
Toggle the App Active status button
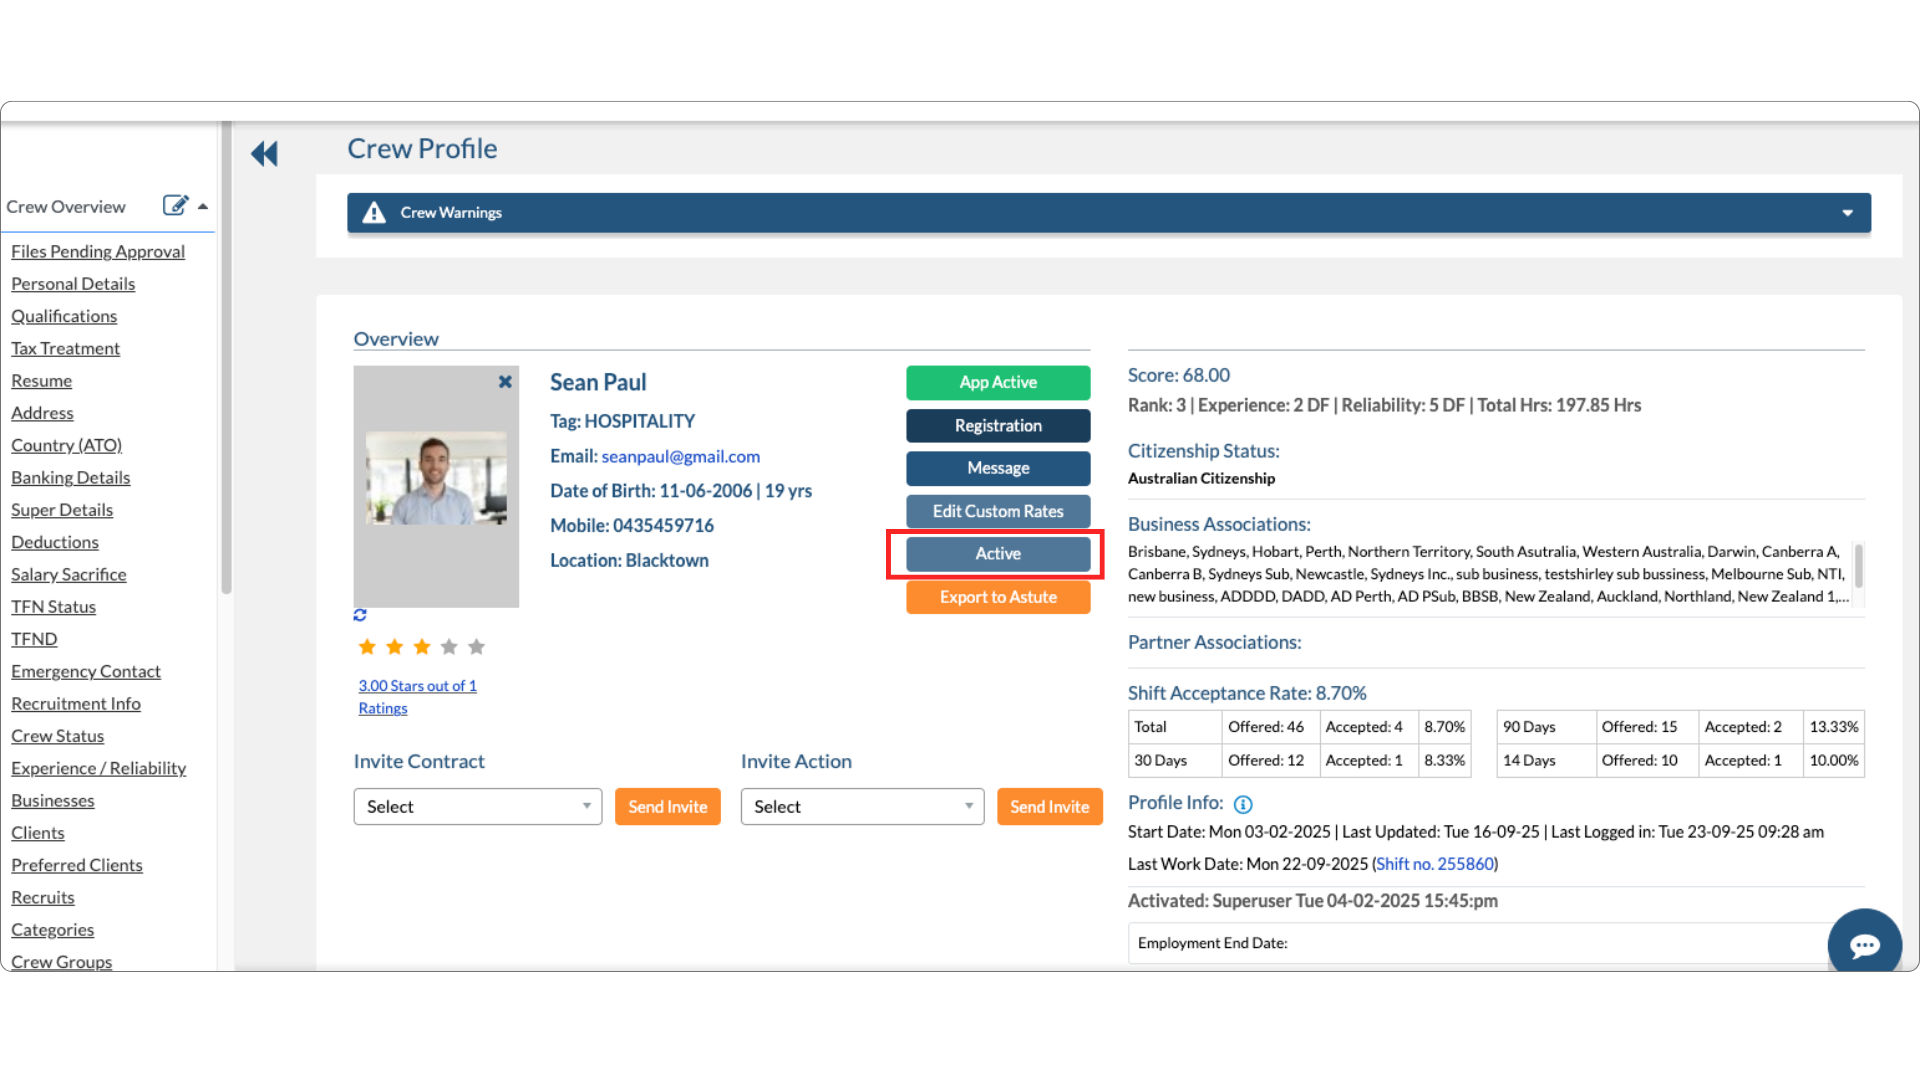point(997,383)
